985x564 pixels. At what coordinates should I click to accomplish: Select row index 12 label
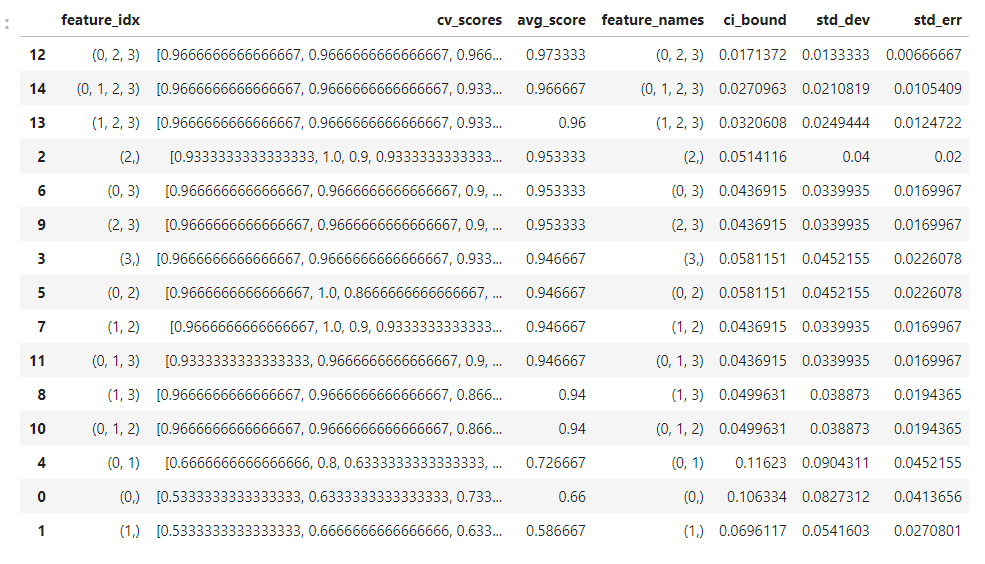tap(38, 54)
